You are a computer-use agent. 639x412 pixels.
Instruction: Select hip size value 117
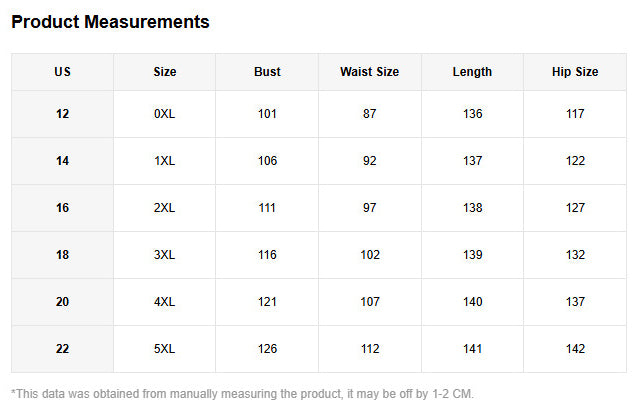point(575,114)
